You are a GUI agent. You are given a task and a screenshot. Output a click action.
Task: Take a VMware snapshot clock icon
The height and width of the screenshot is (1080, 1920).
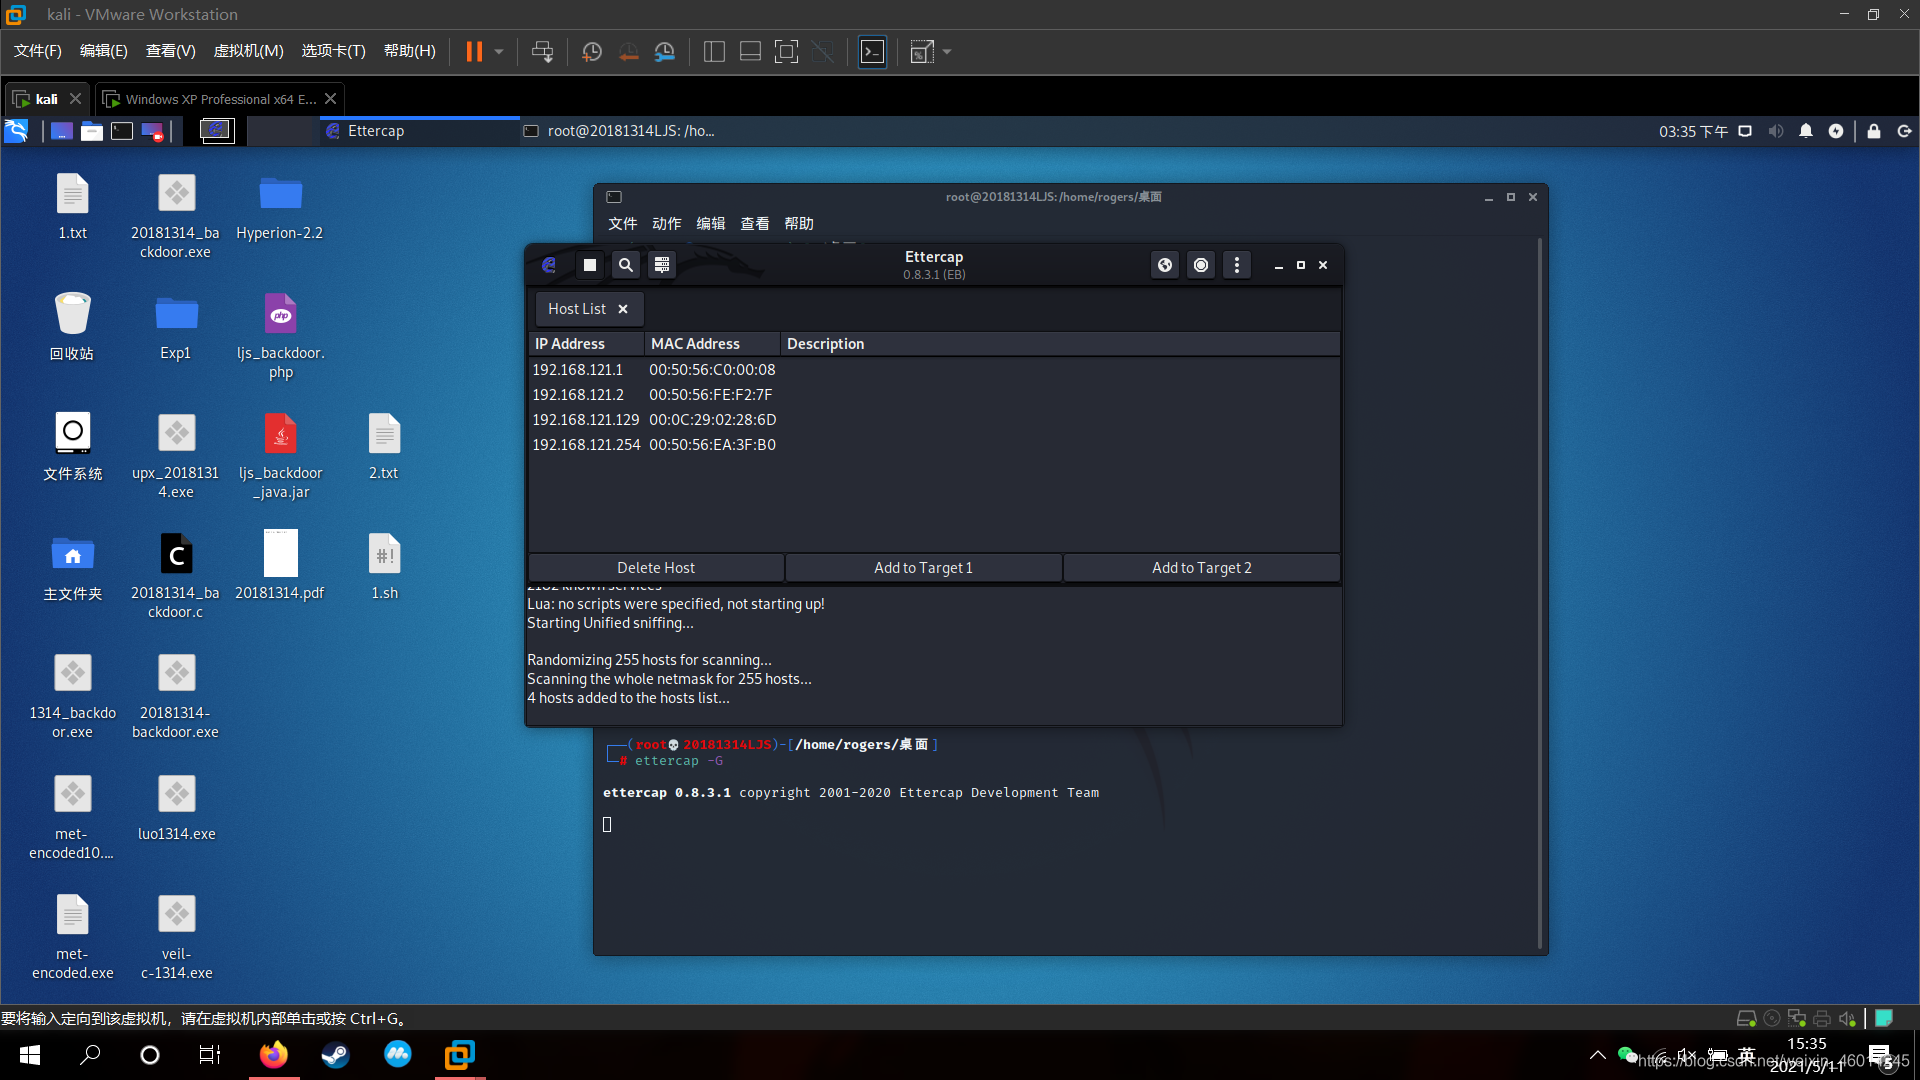point(592,52)
